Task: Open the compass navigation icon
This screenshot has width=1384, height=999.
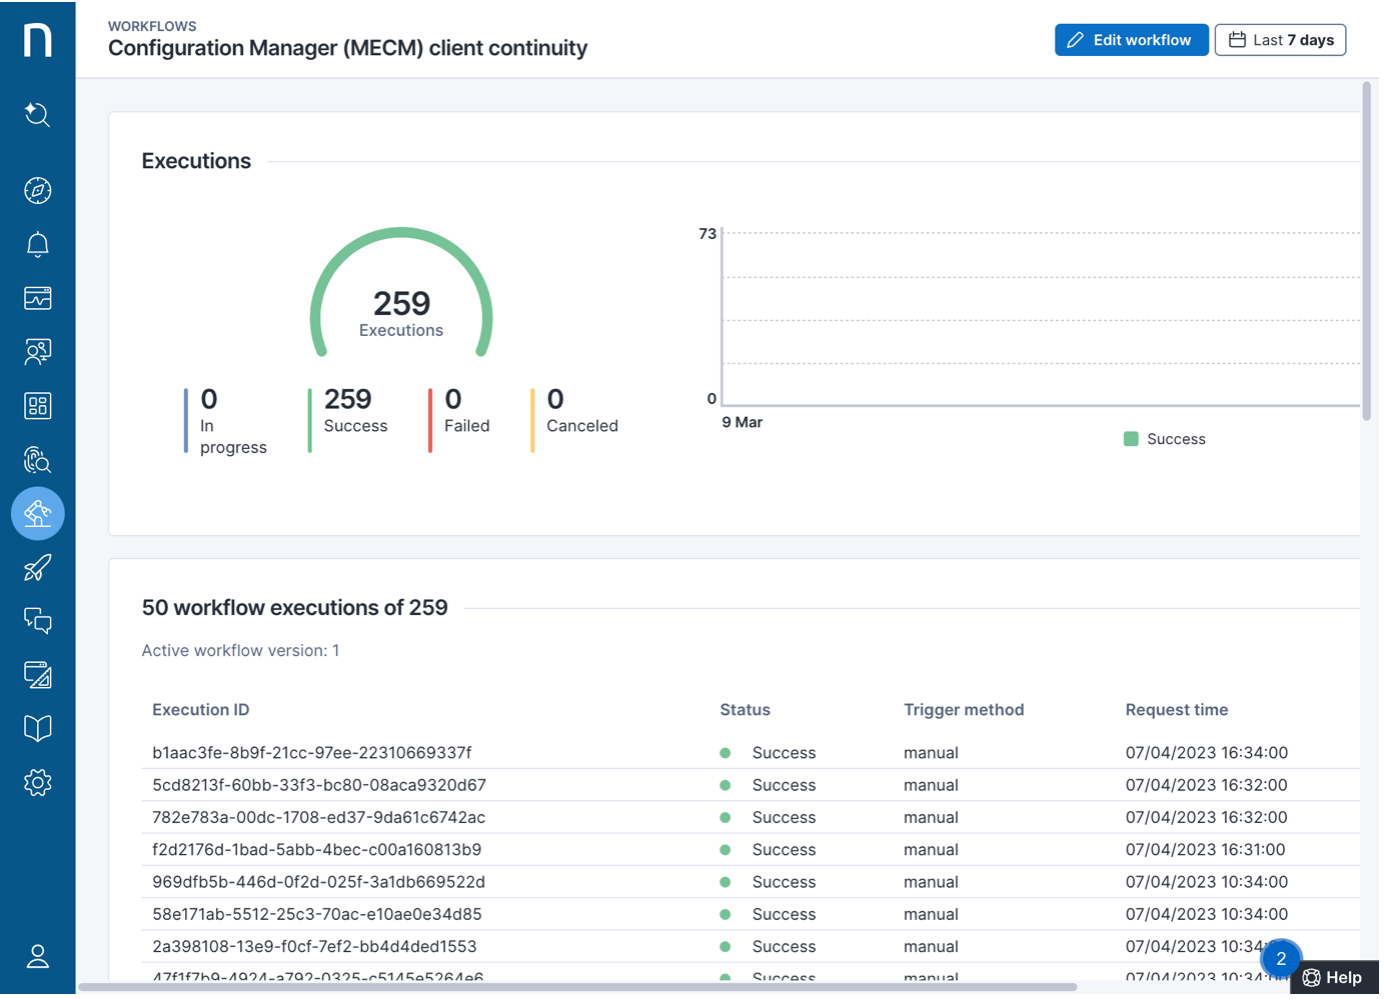Action: tap(37, 190)
